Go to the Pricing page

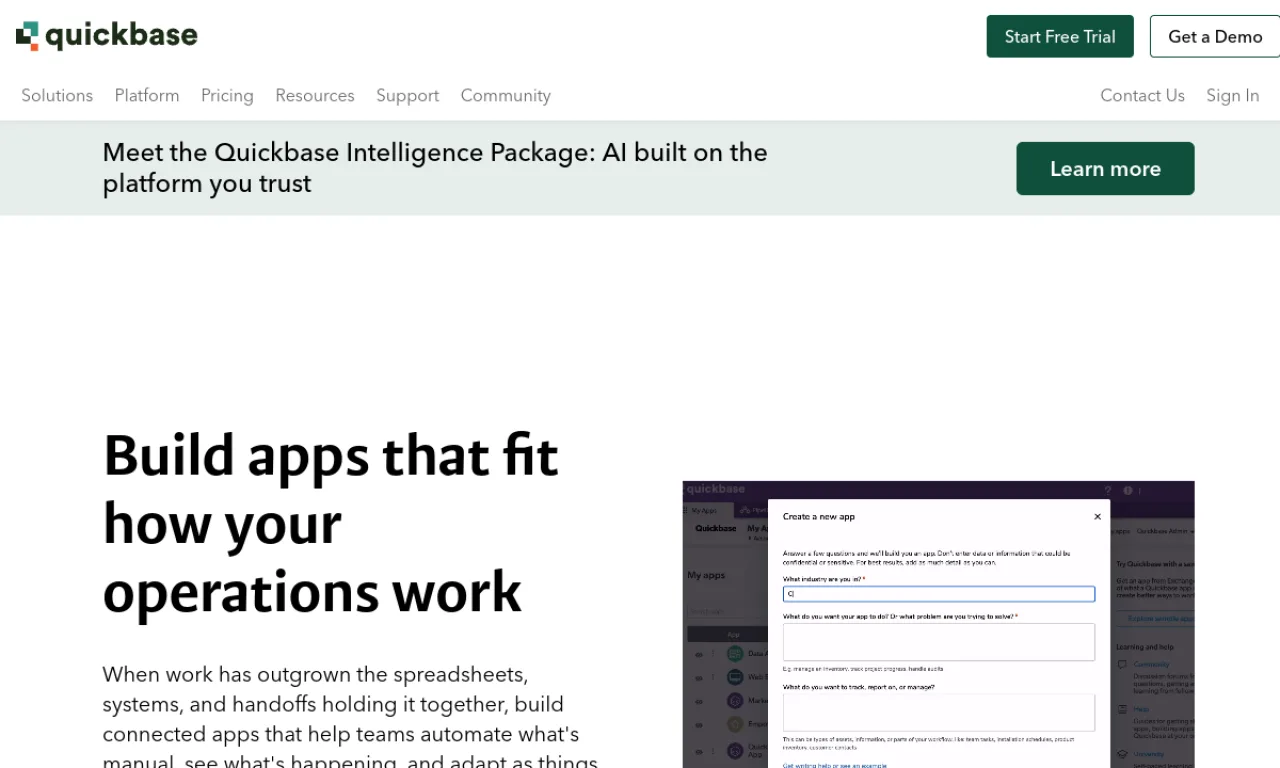227,95
